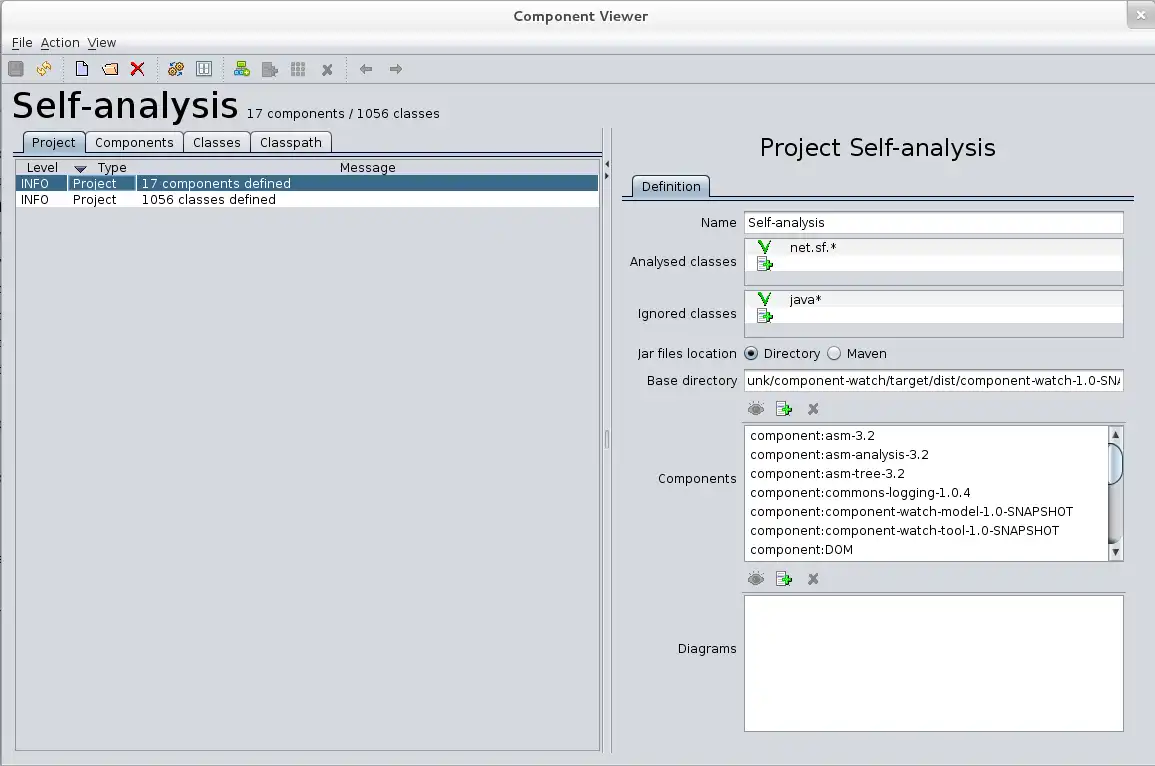
Task: Click the eye icon above Diagrams list
Action: (756, 579)
